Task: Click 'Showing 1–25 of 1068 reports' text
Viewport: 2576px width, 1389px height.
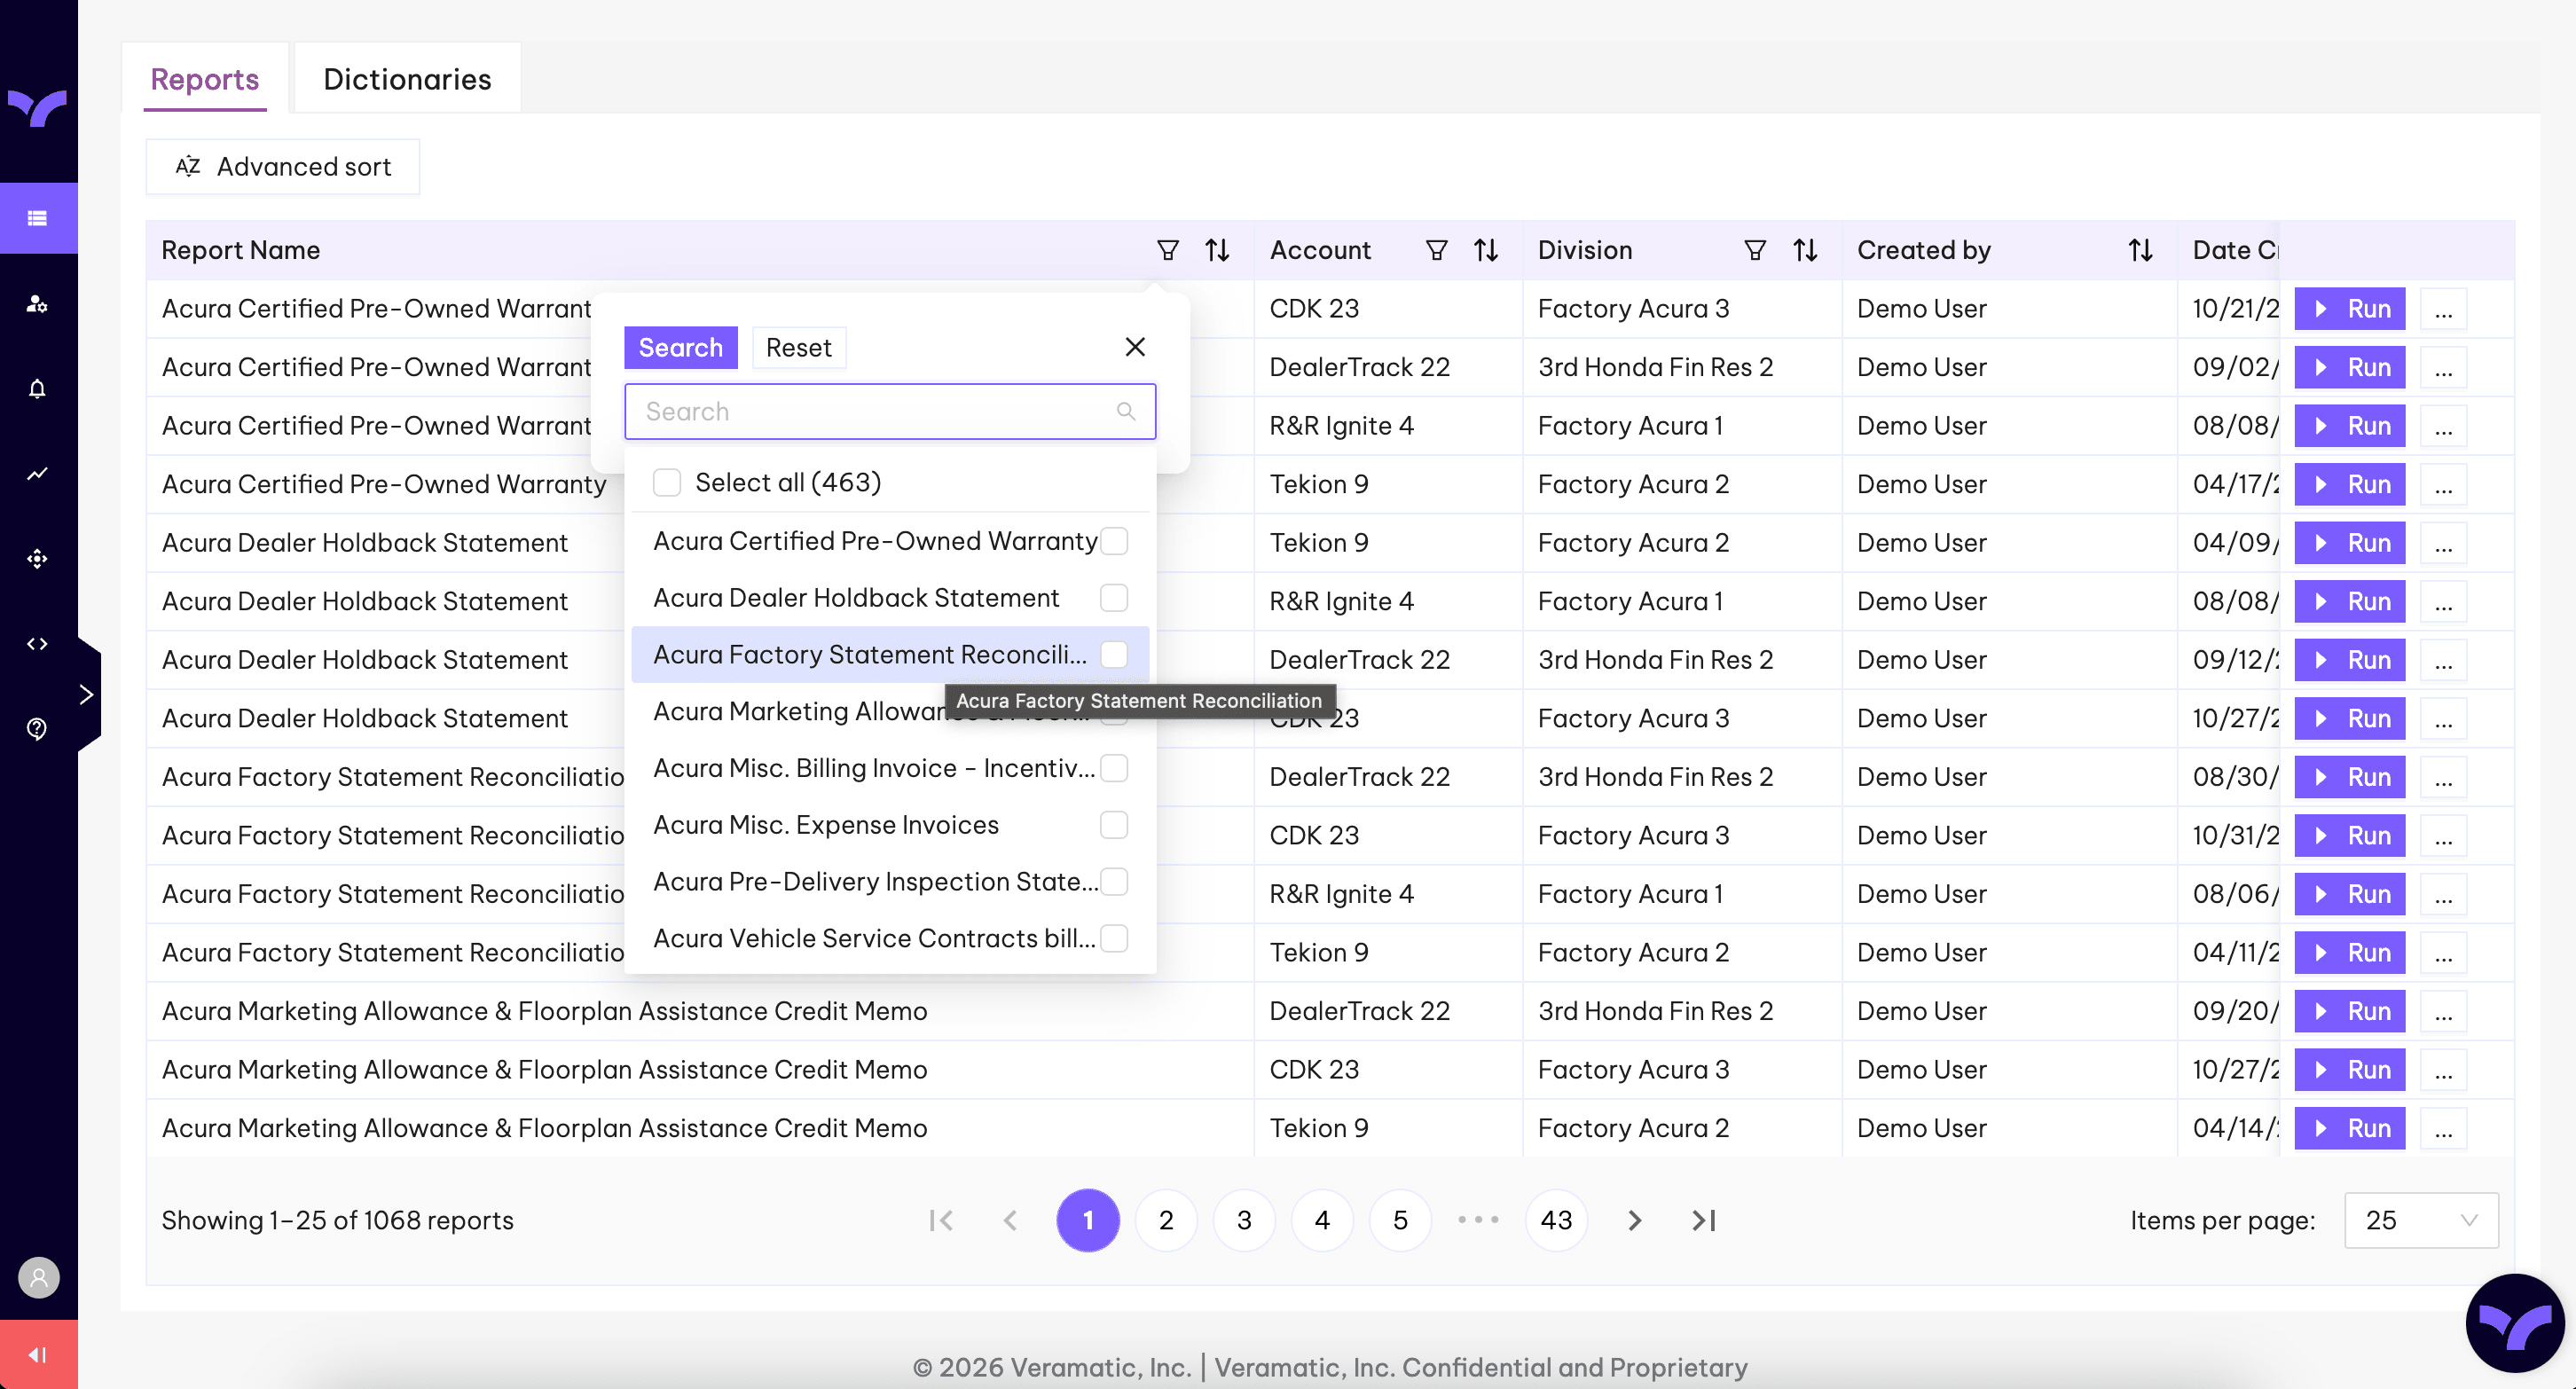Action: (x=337, y=1220)
